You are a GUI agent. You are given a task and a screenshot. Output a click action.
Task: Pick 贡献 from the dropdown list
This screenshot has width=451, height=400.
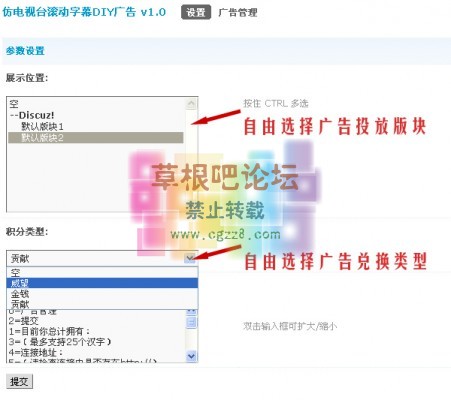pyautogui.click(x=102, y=304)
